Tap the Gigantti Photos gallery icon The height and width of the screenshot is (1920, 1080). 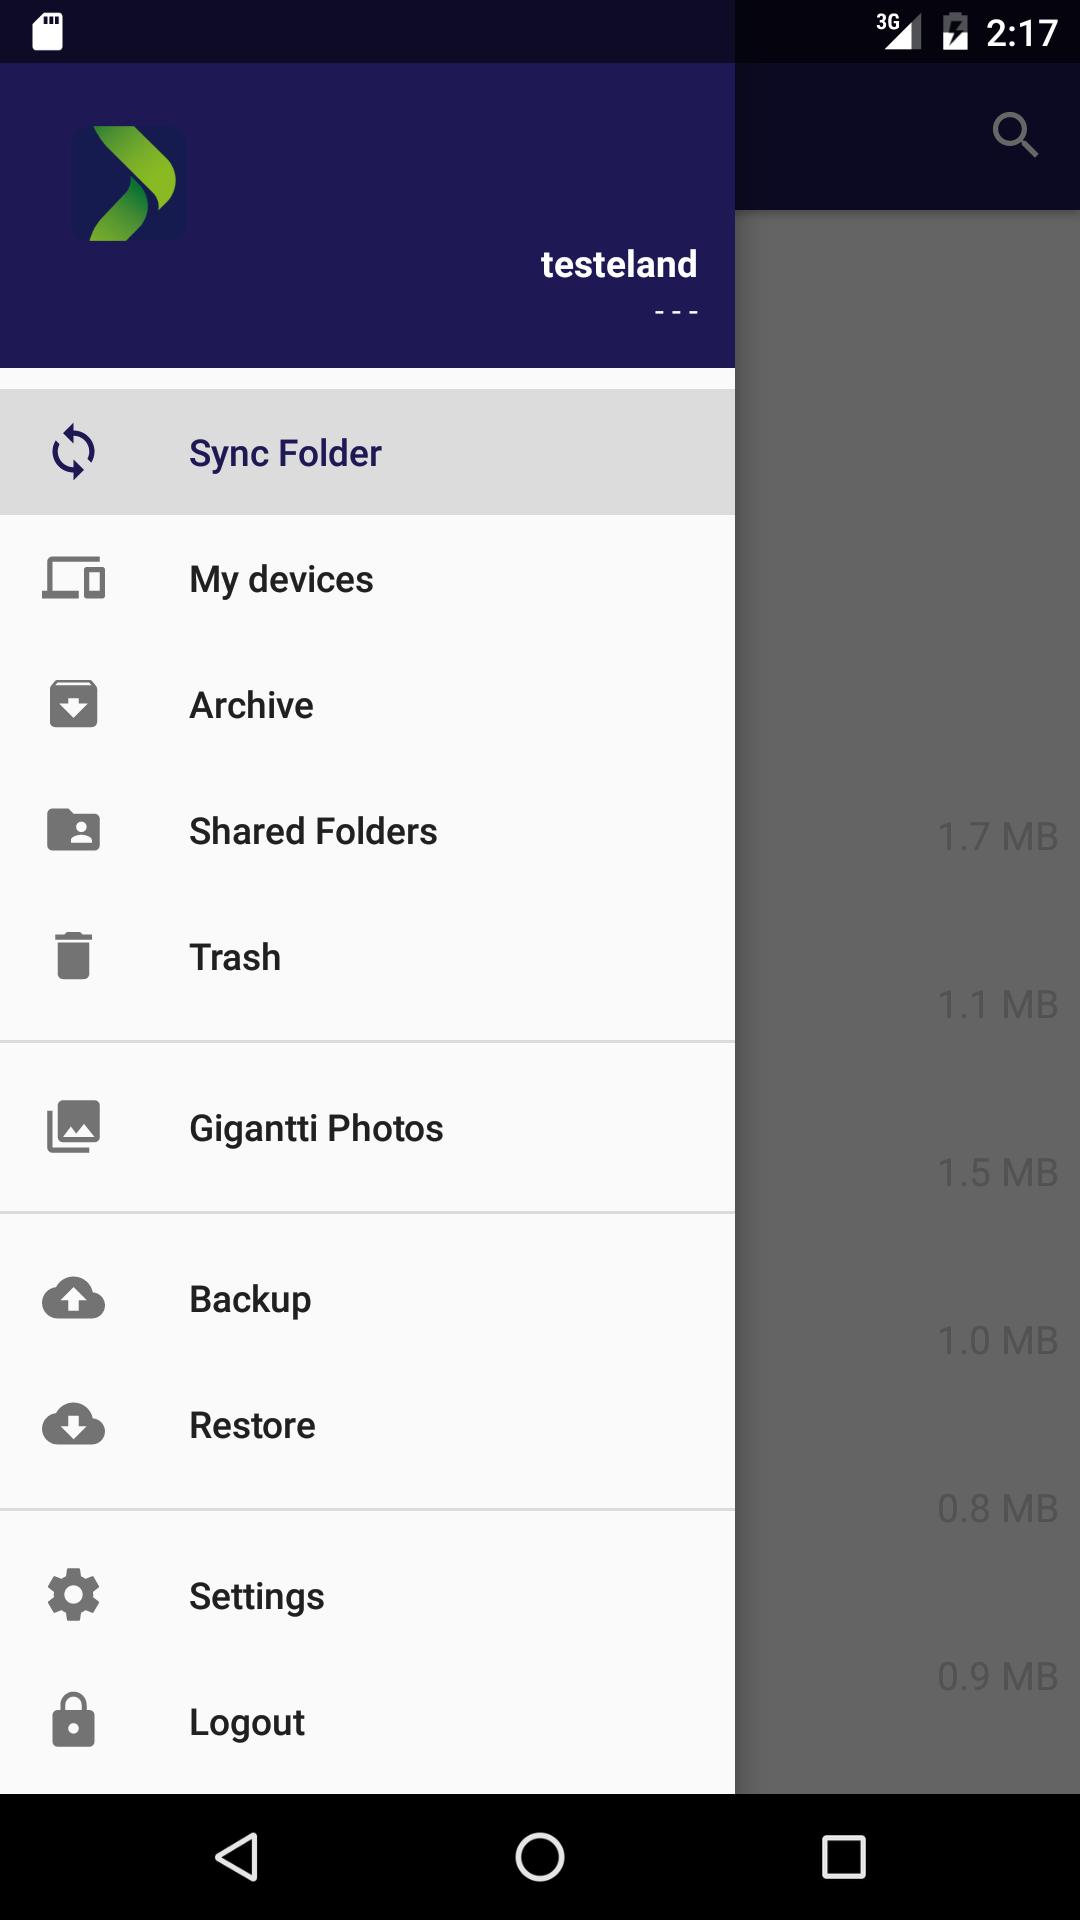(x=73, y=1127)
